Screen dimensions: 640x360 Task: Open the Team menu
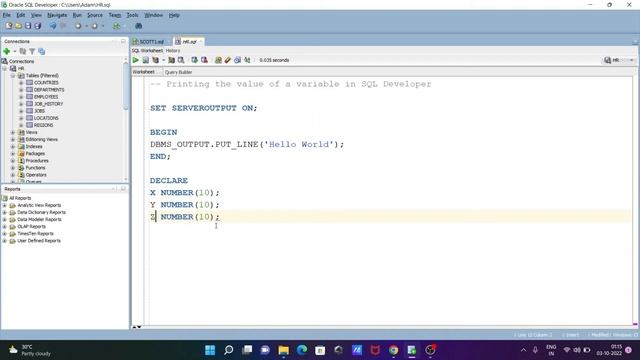[x=115, y=15]
